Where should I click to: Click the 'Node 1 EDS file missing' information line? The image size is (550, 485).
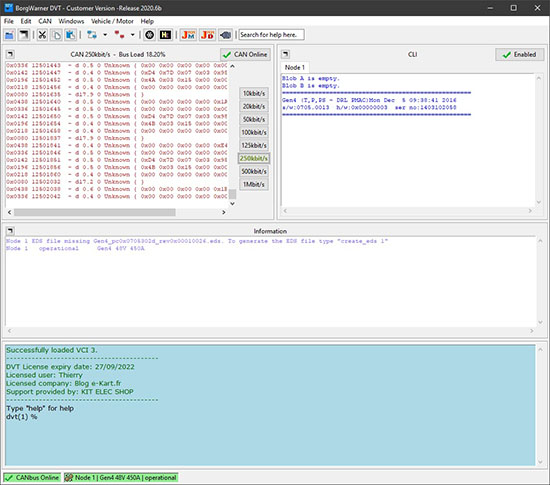coord(197,241)
